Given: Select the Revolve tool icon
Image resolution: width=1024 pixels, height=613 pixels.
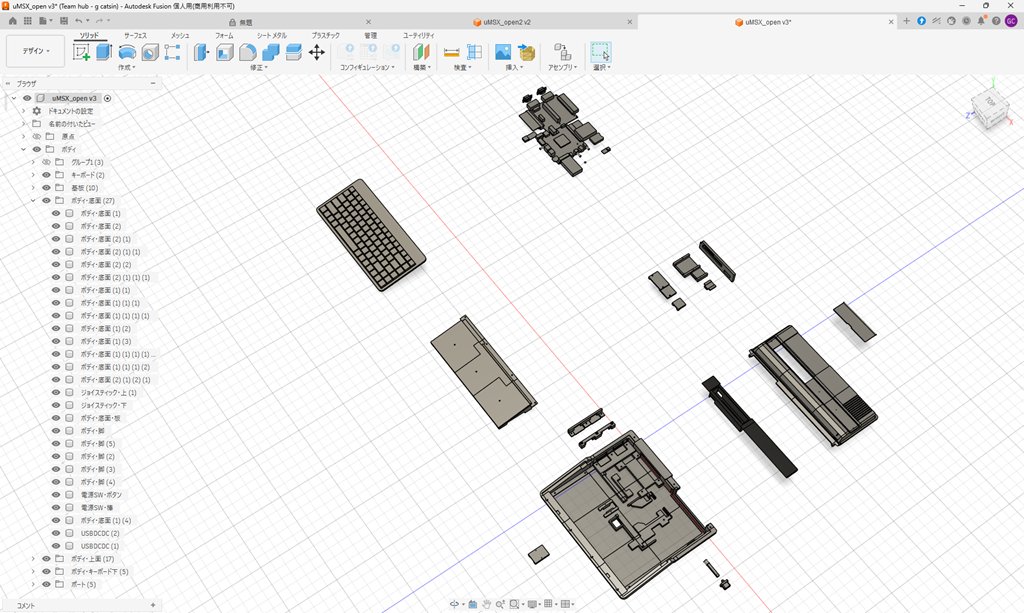Looking at the screenshot, I should (127, 52).
